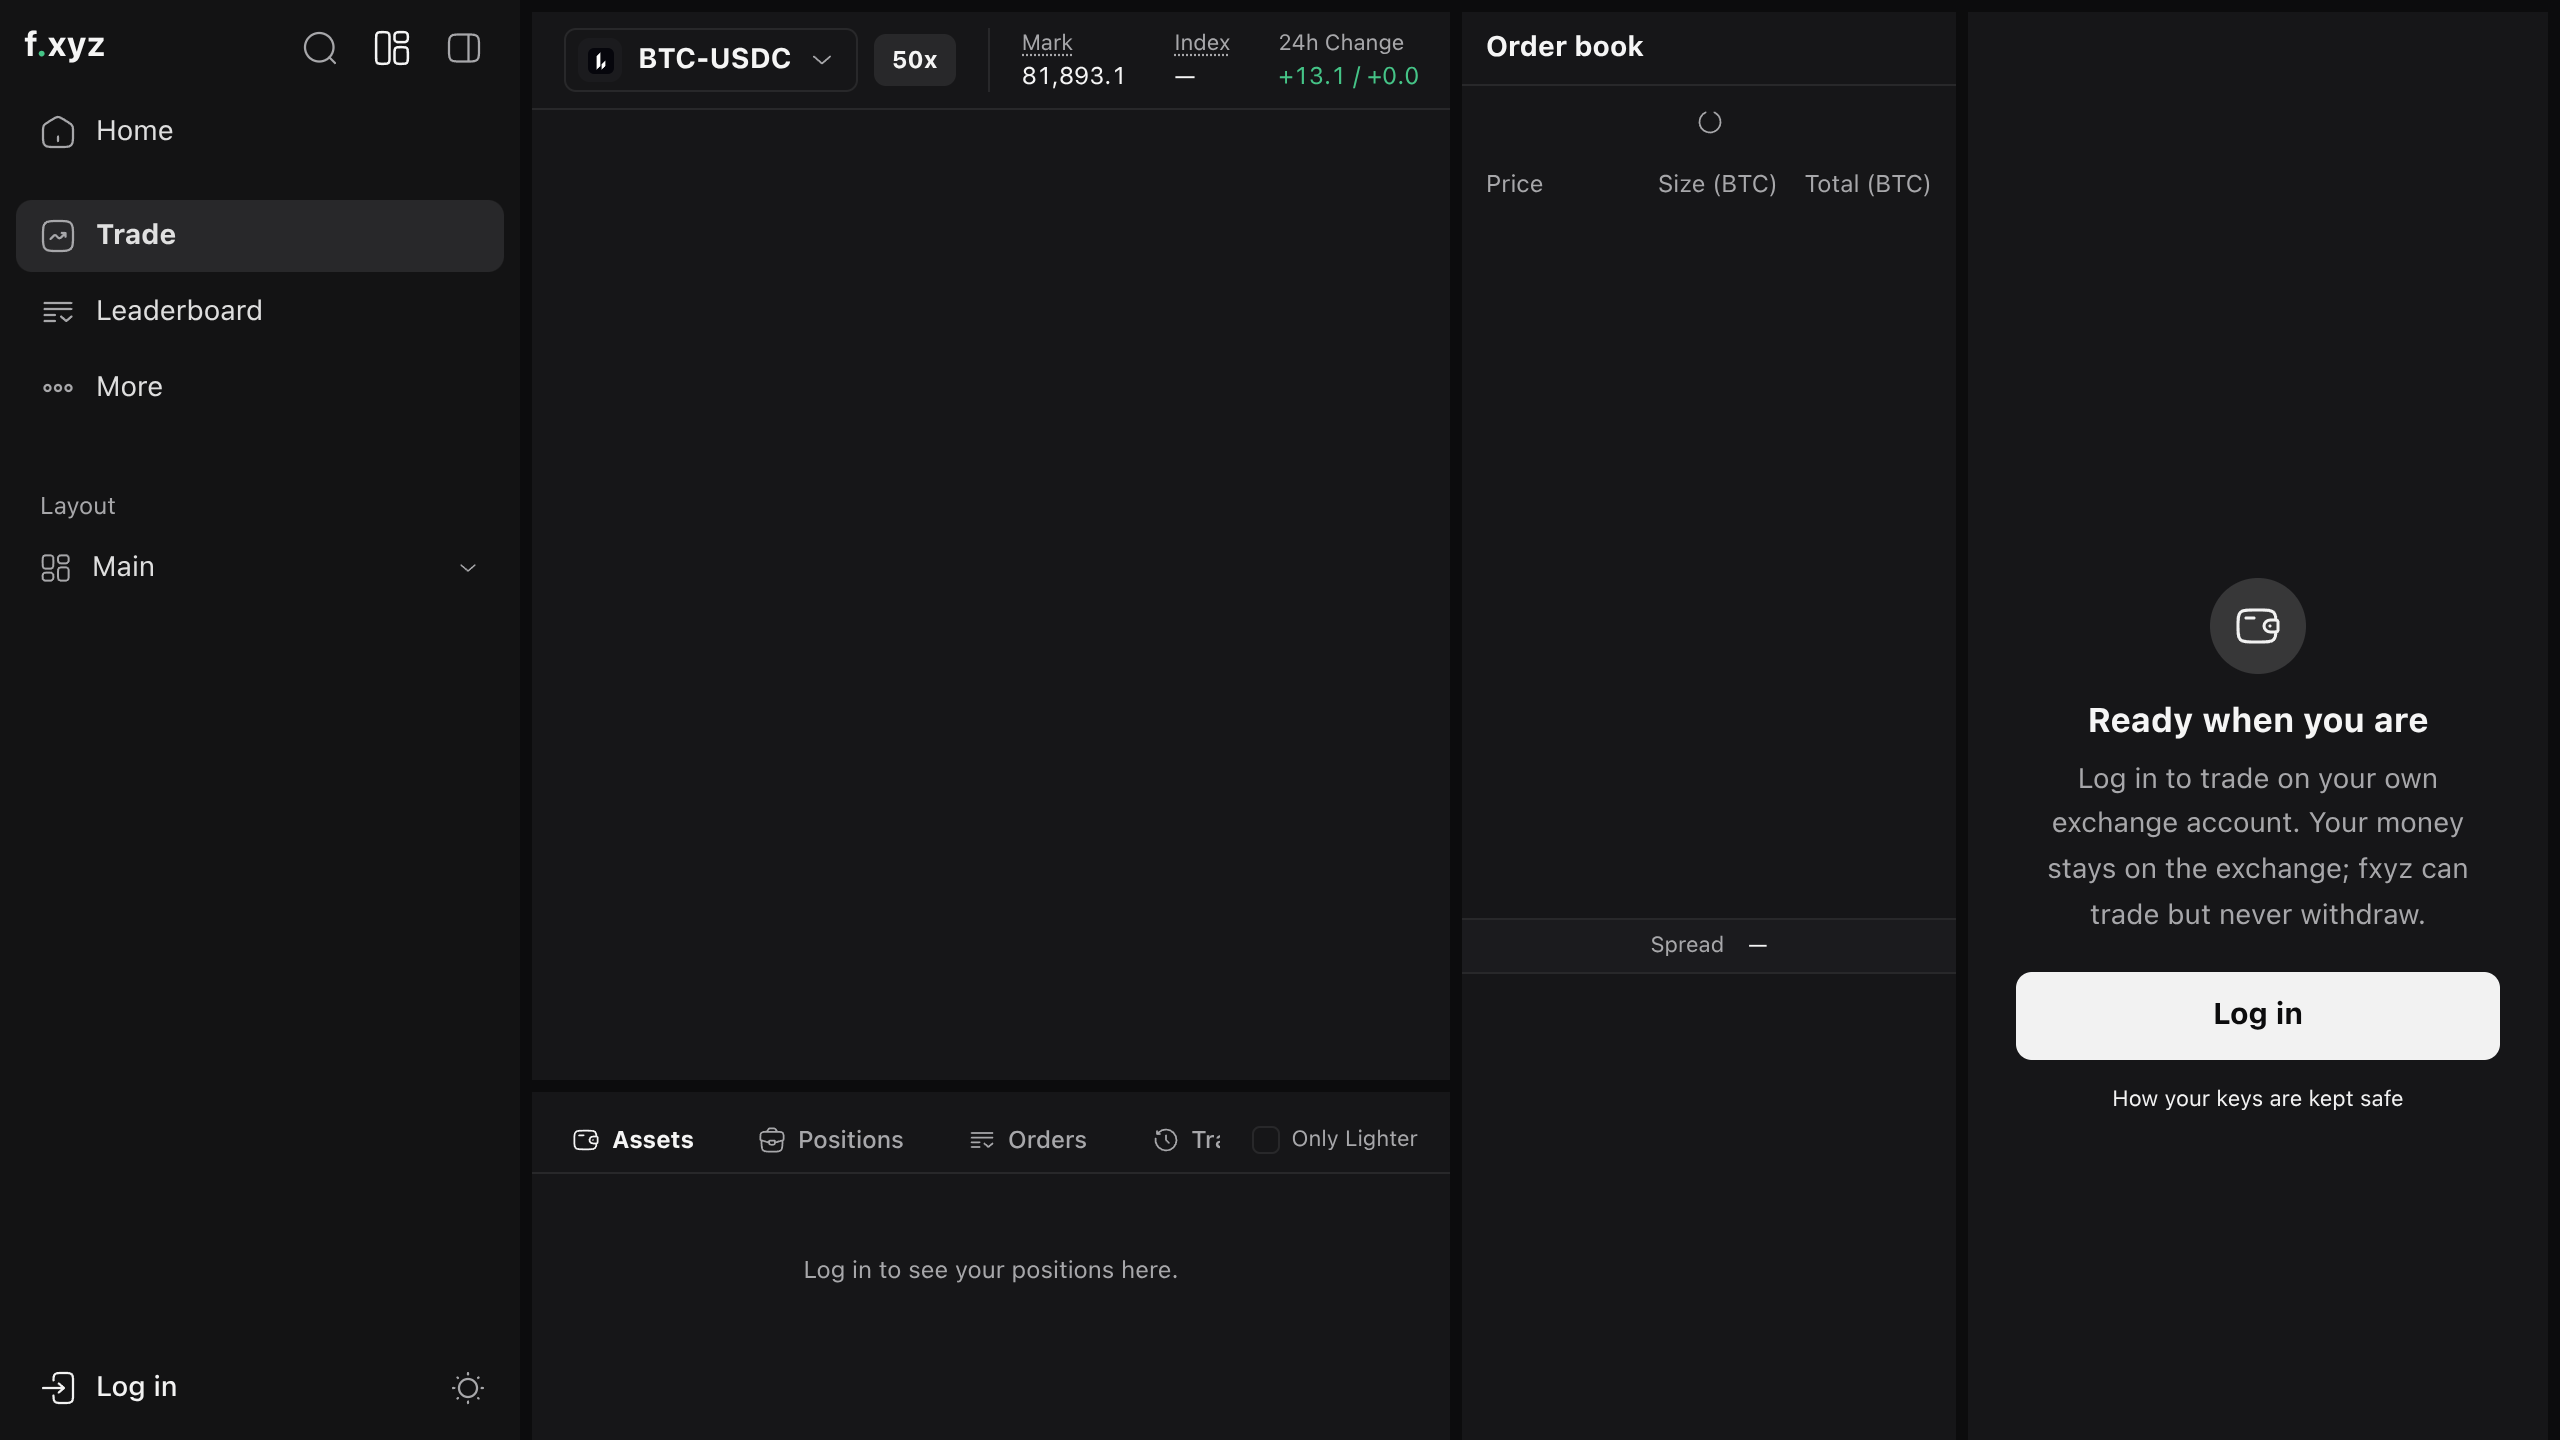Click the big Log in button

coord(2257,1015)
